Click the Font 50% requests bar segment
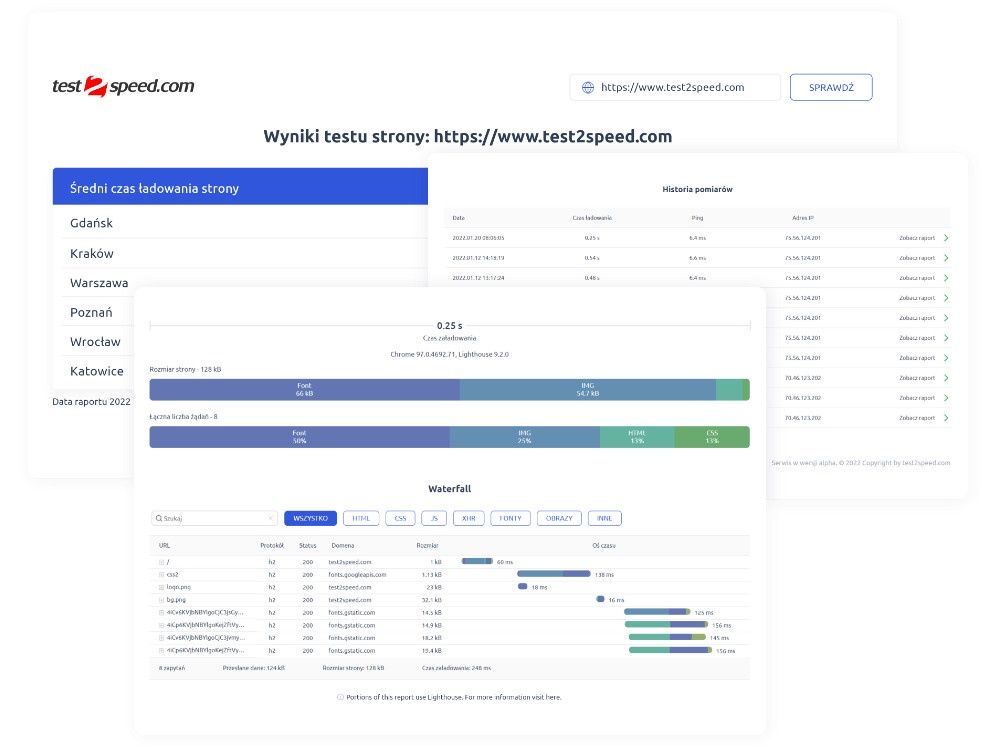Viewport: 1000px width, 750px height. tap(300, 437)
